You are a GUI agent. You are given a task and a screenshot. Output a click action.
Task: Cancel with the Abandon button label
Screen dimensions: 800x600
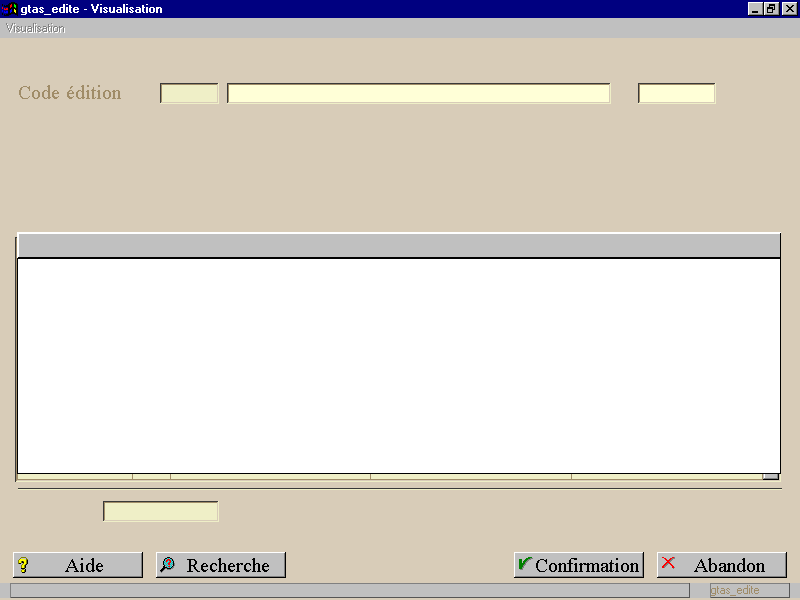(729, 565)
